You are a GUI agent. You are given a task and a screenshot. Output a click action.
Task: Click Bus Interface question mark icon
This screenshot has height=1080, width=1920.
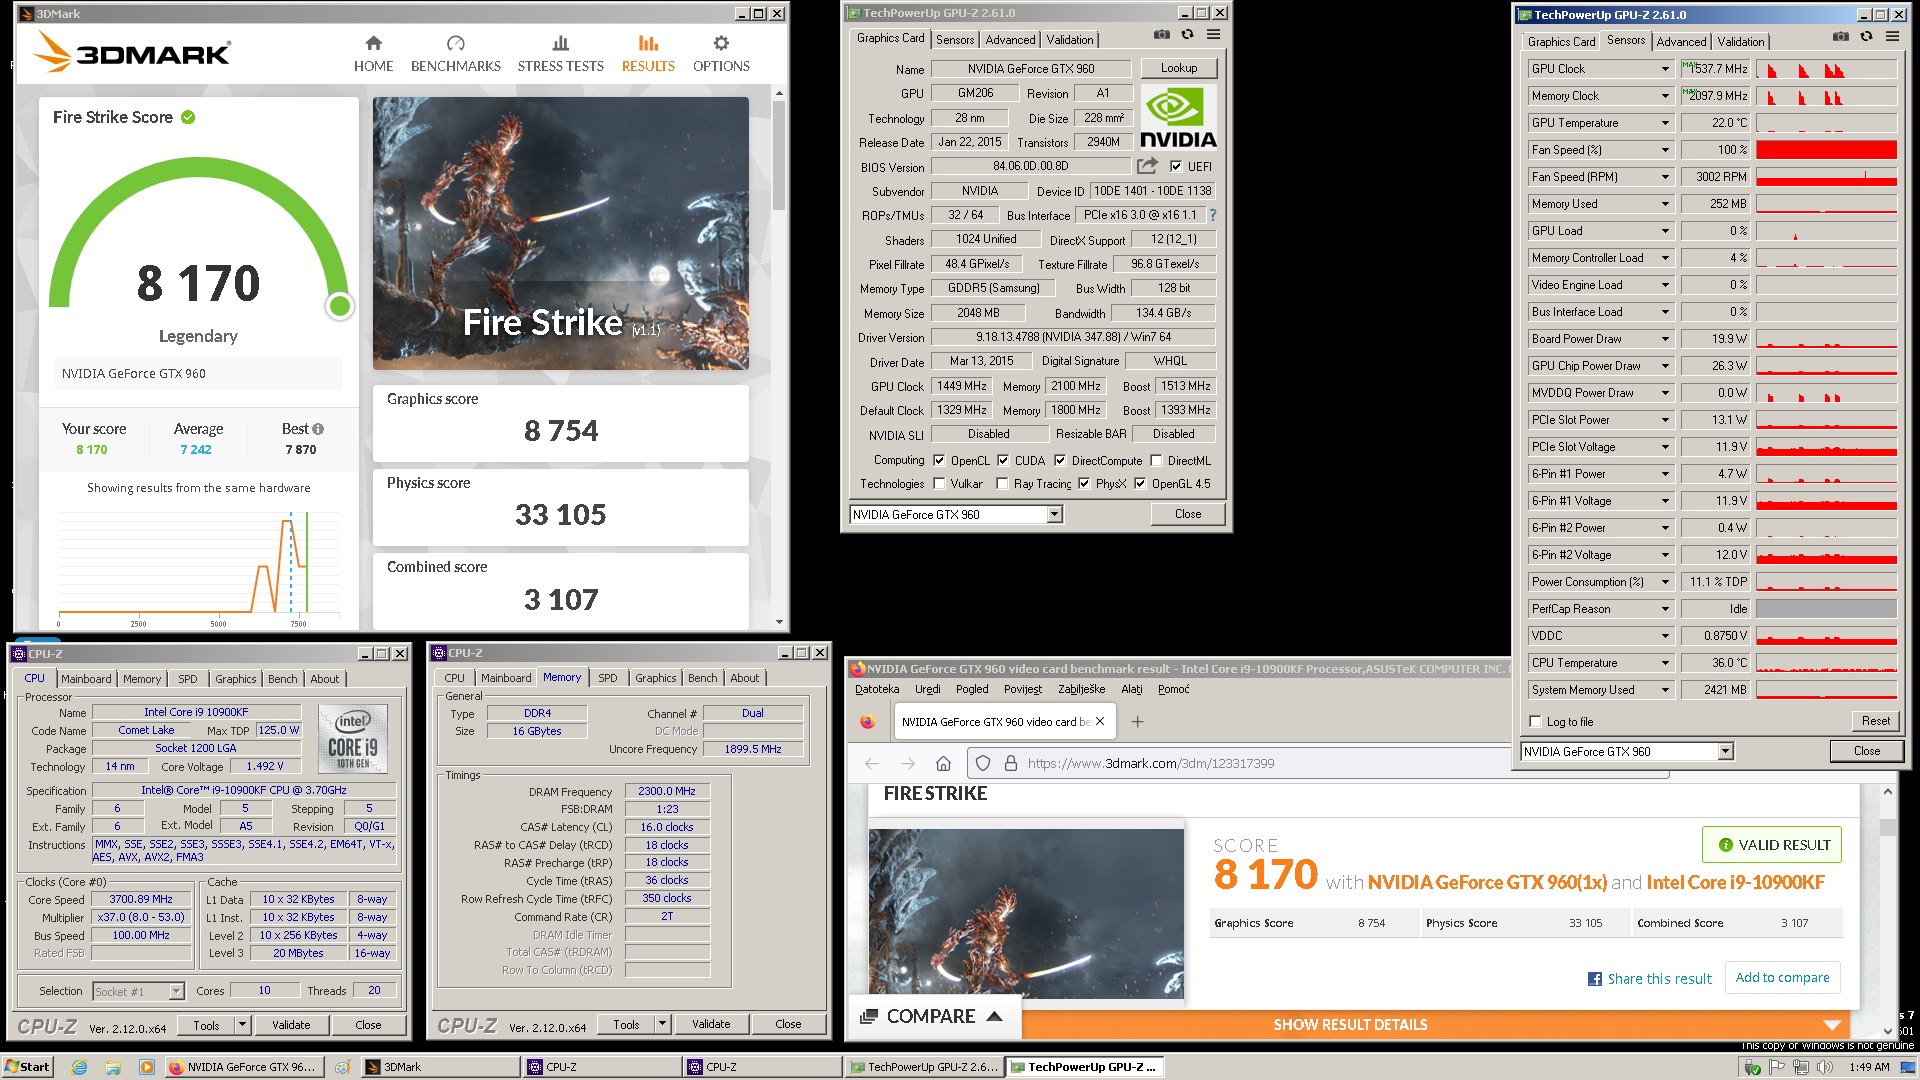coord(1212,215)
